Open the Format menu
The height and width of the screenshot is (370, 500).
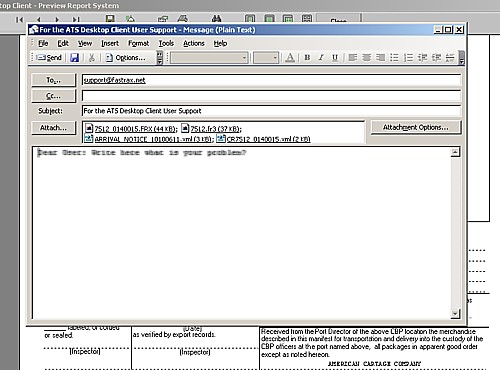tap(138, 43)
